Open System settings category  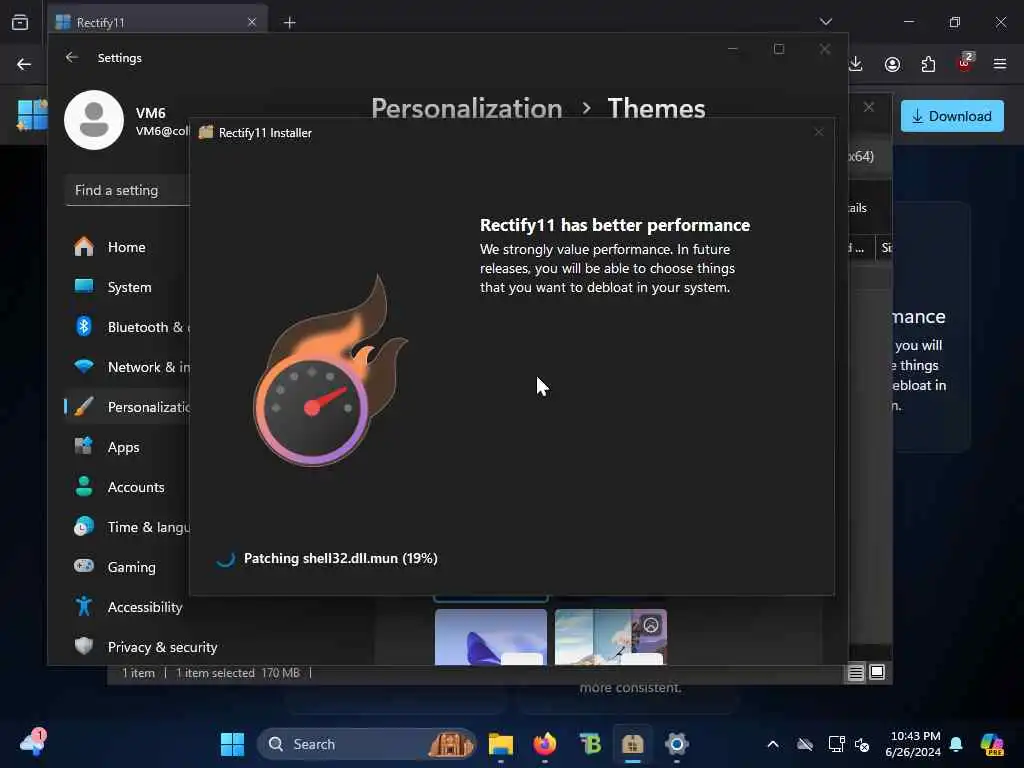coord(127,287)
